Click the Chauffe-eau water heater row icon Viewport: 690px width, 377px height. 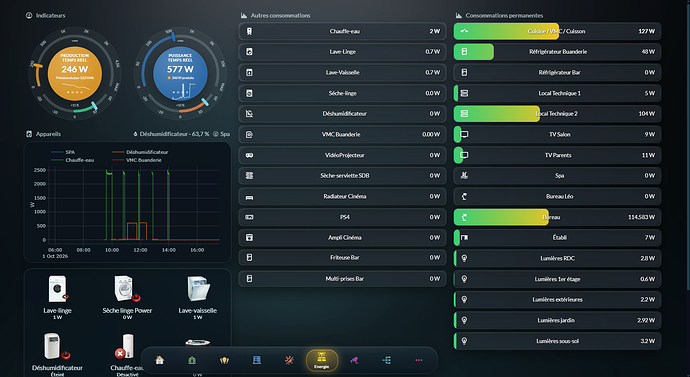pyautogui.click(x=250, y=31)
